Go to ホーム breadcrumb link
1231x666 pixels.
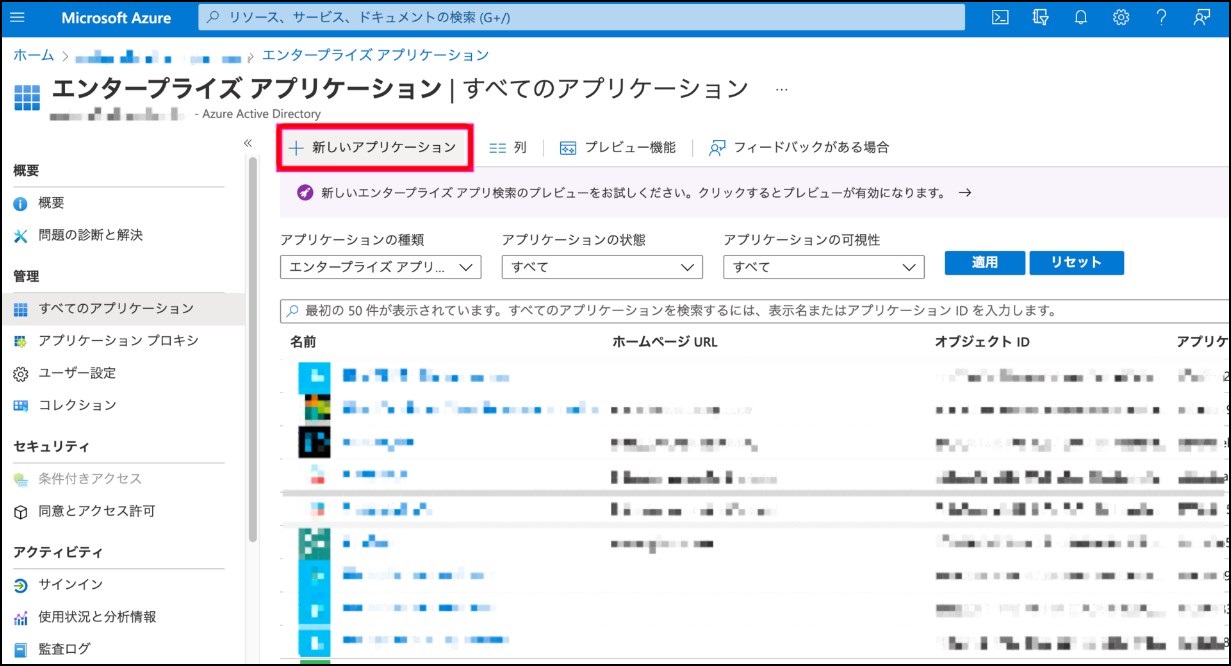(x=34, y=55)
